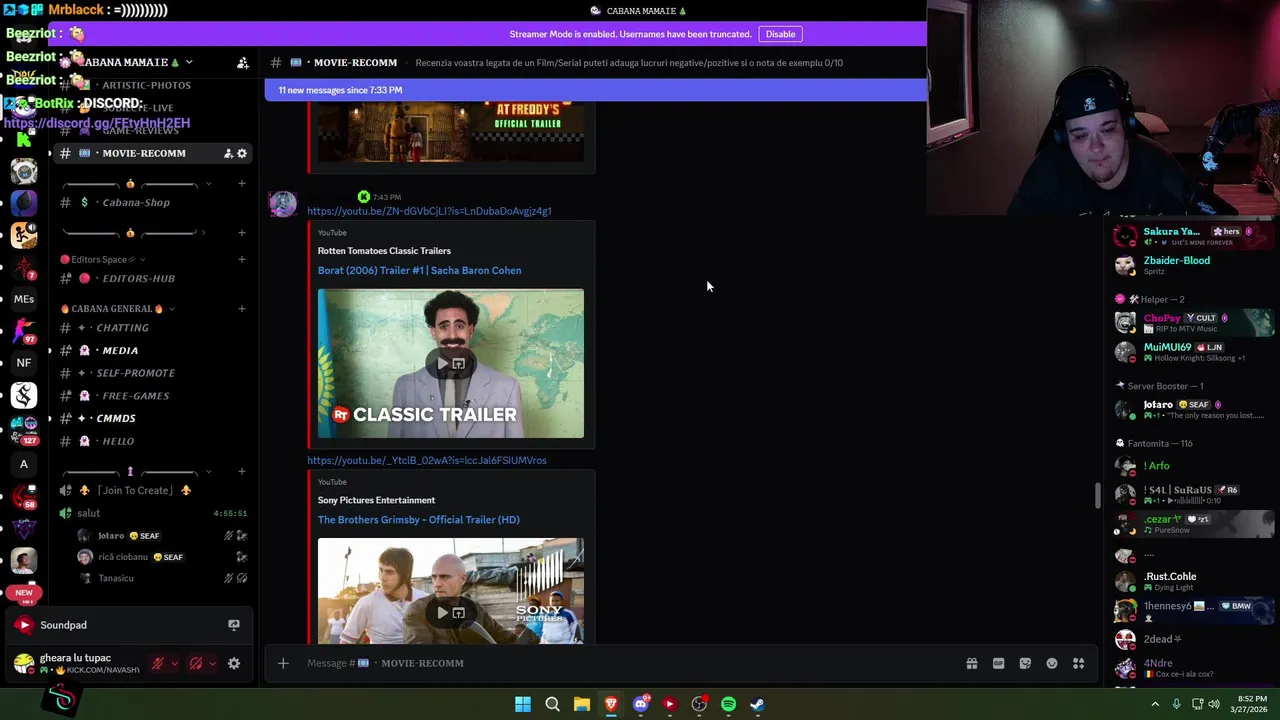Viewport: 1280px width, 720px height.
Task: Click the plus attach button in message bar
Action: pos(283,663)
